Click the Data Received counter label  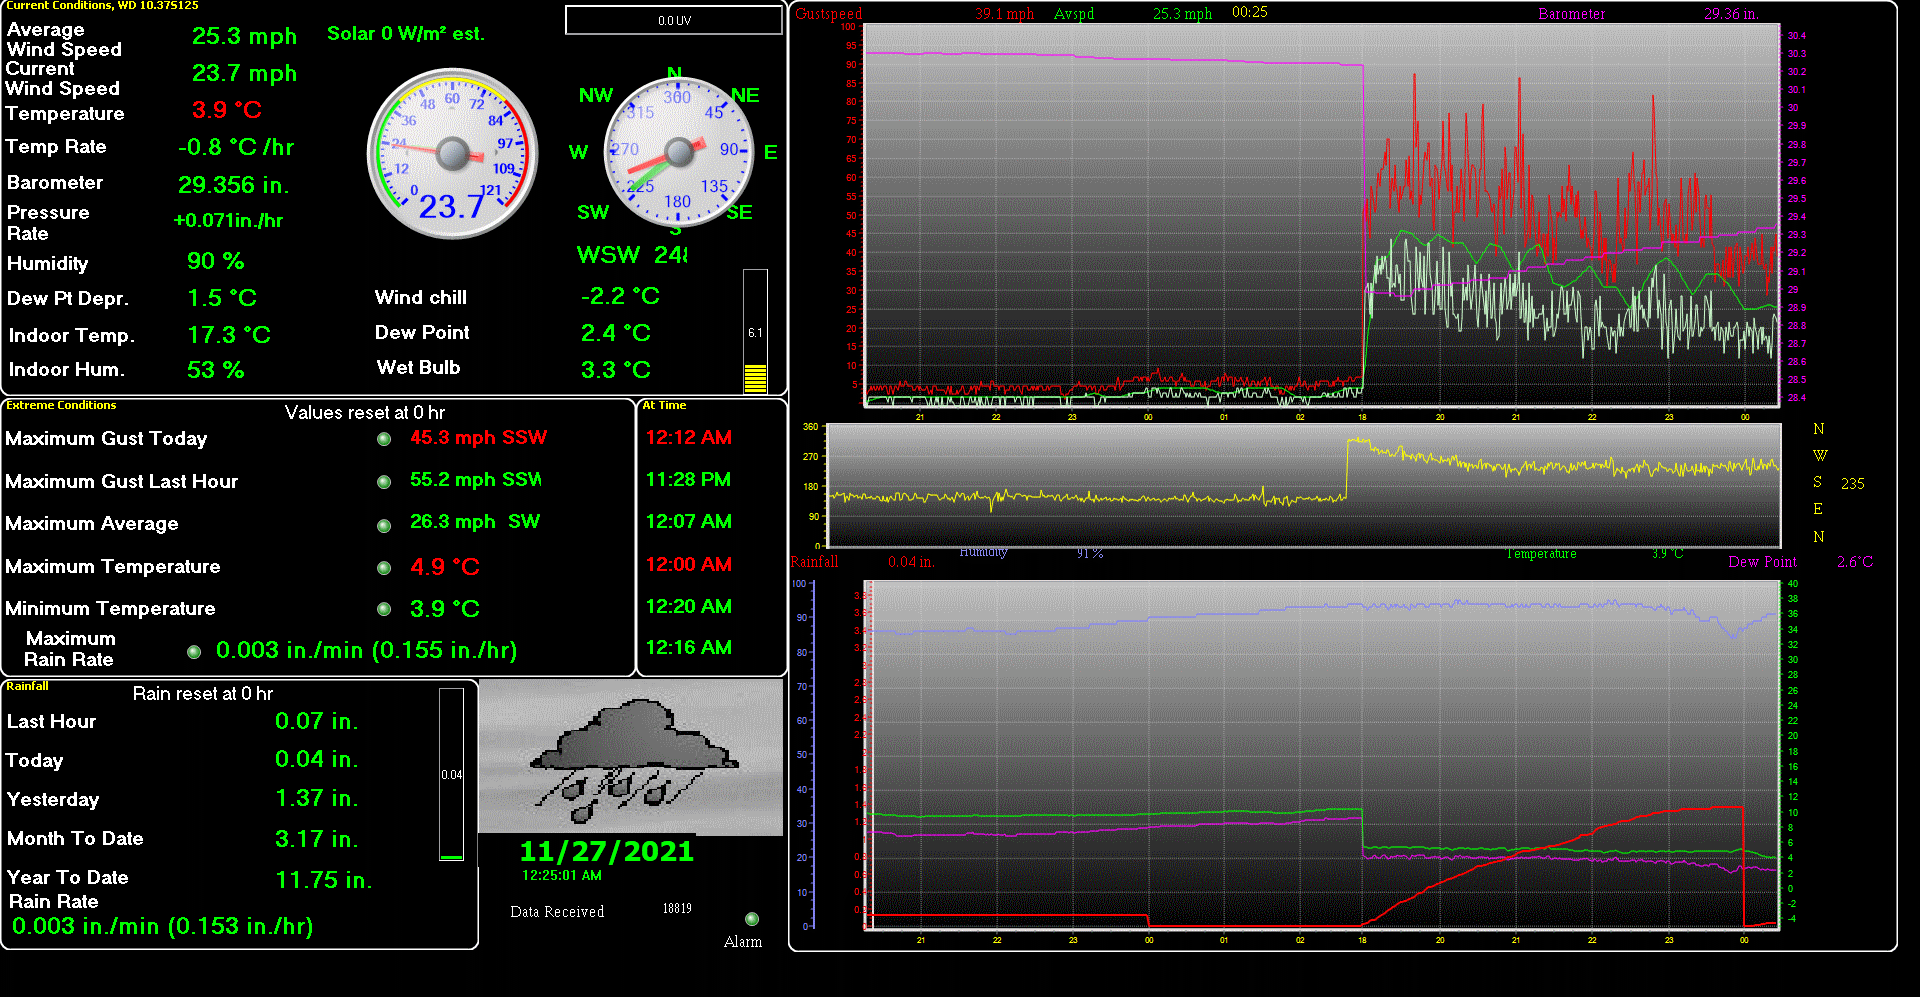[x=557, y=912]
